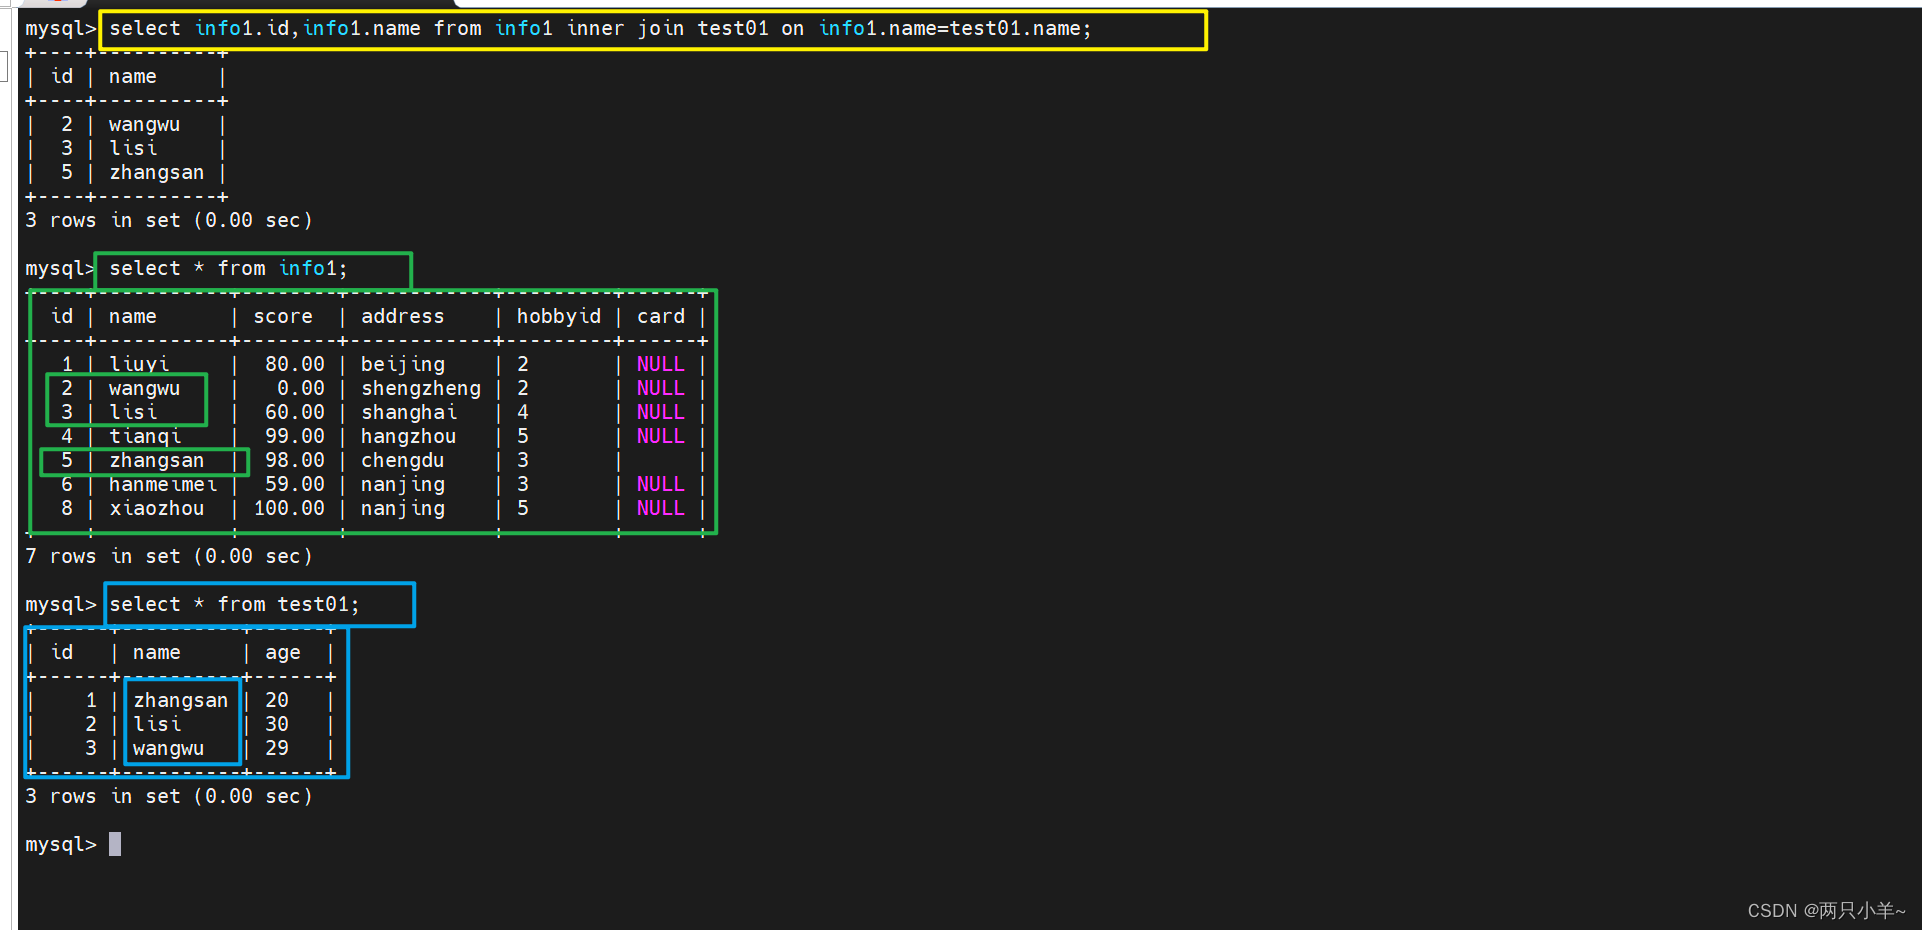Select 'lisi' row name in info1 table
Viewport: 1922px width, 930px height.
pyautogui.click(x=133, y=413)
